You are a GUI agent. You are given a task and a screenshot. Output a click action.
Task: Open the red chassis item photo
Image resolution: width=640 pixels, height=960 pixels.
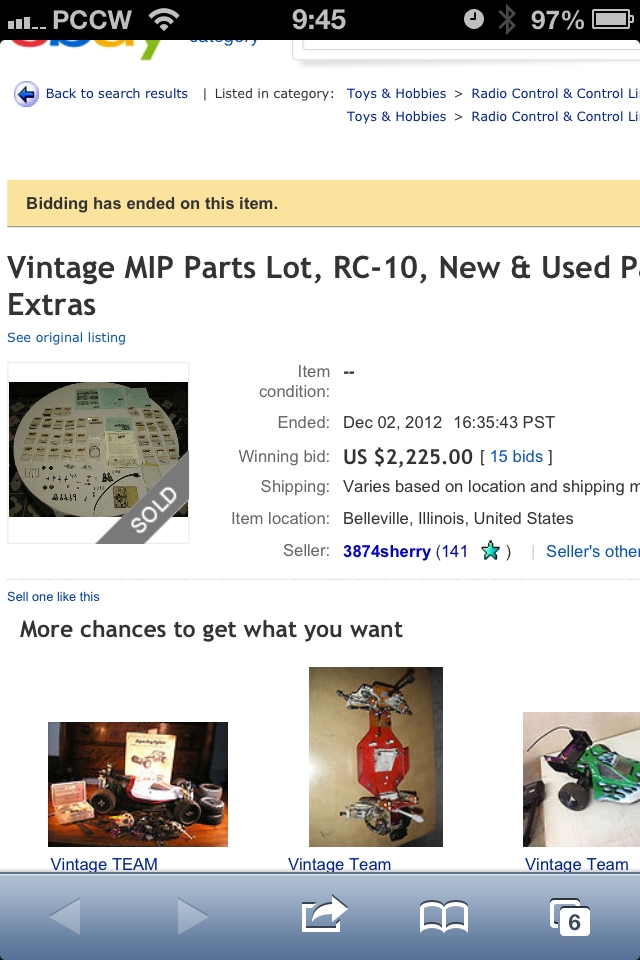coord(375,757)
